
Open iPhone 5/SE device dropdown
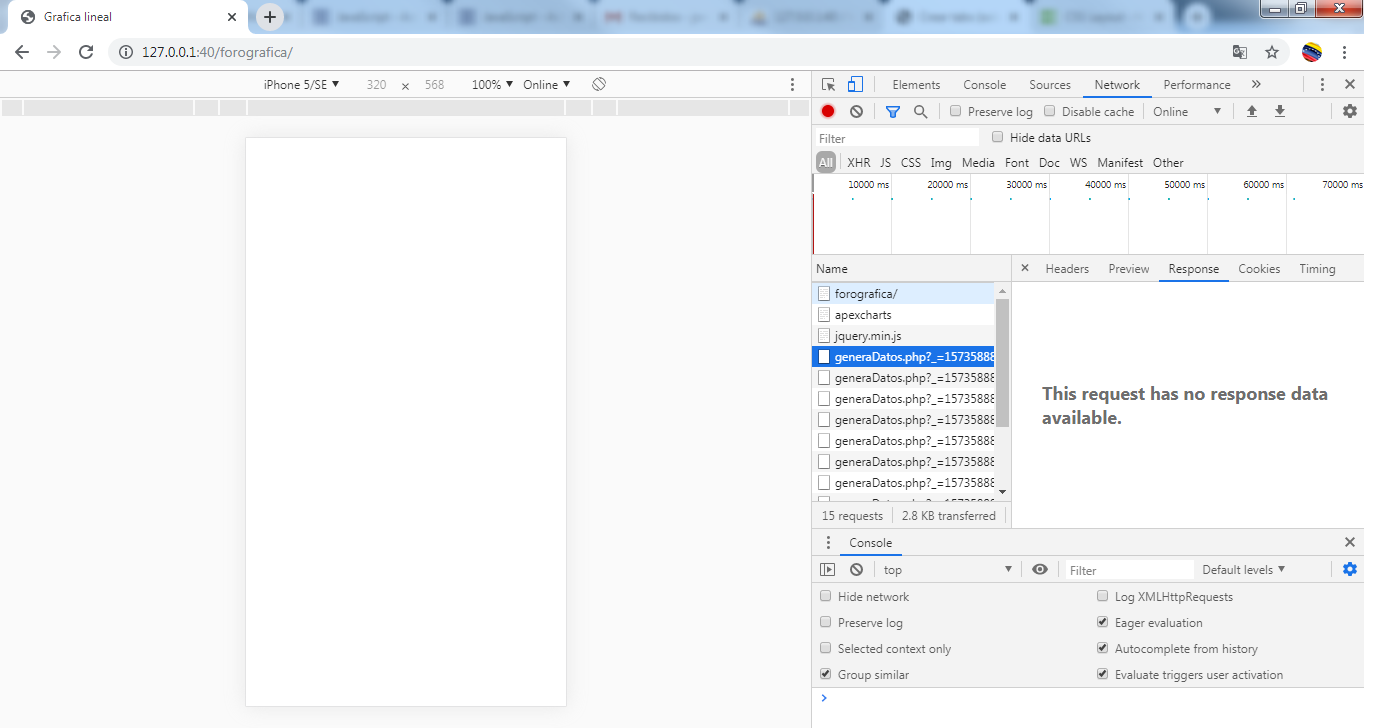(x=301, y=85)
